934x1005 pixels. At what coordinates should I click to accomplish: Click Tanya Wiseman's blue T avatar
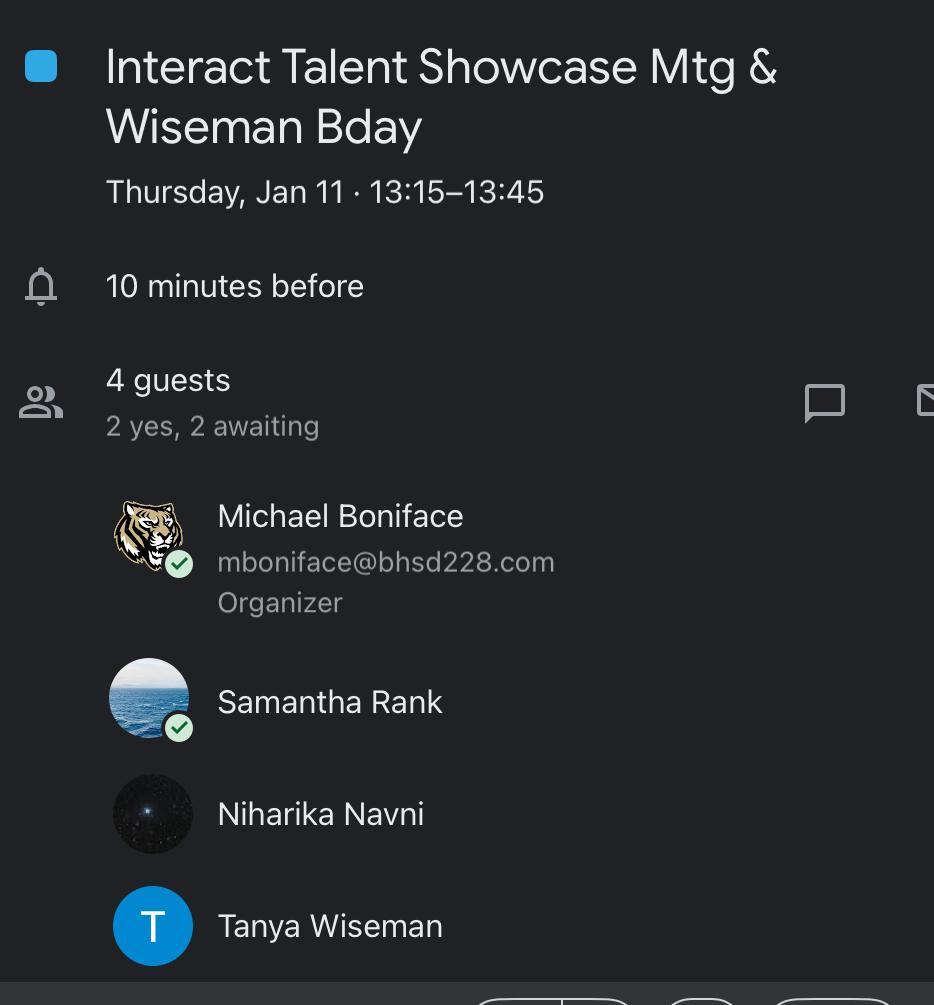pyautogui.click(x=153, y=926)
